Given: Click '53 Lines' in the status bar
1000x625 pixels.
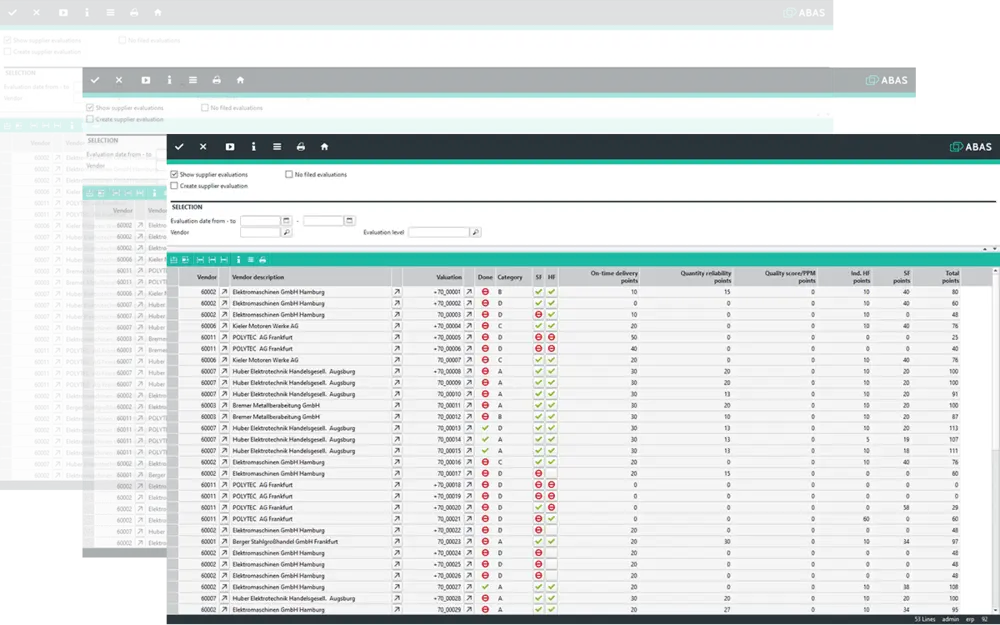Looking at the screenshot, I should (x=925, y=619).
